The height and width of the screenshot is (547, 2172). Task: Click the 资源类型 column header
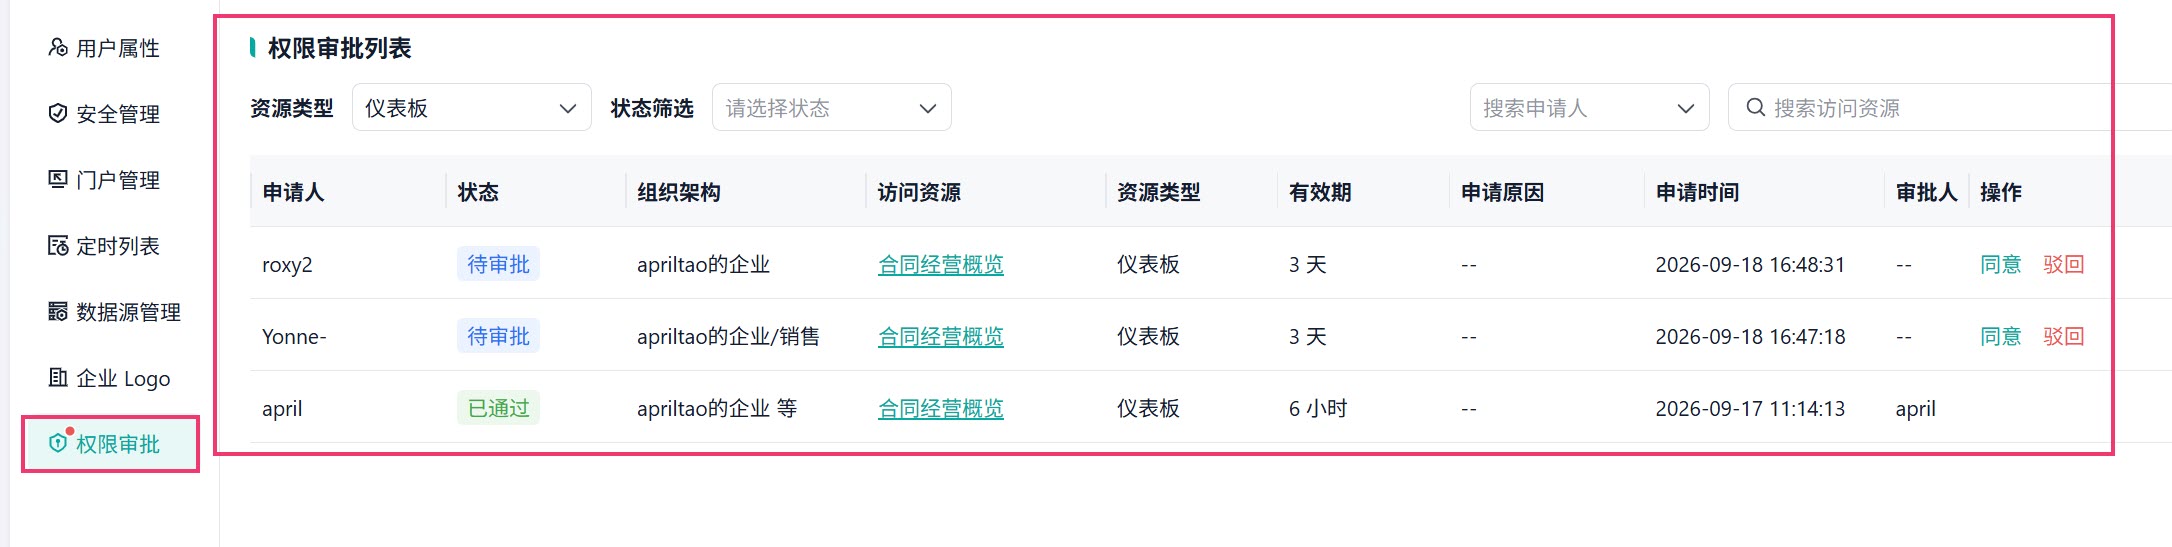pyautogui.click(x=1158, y=192)
